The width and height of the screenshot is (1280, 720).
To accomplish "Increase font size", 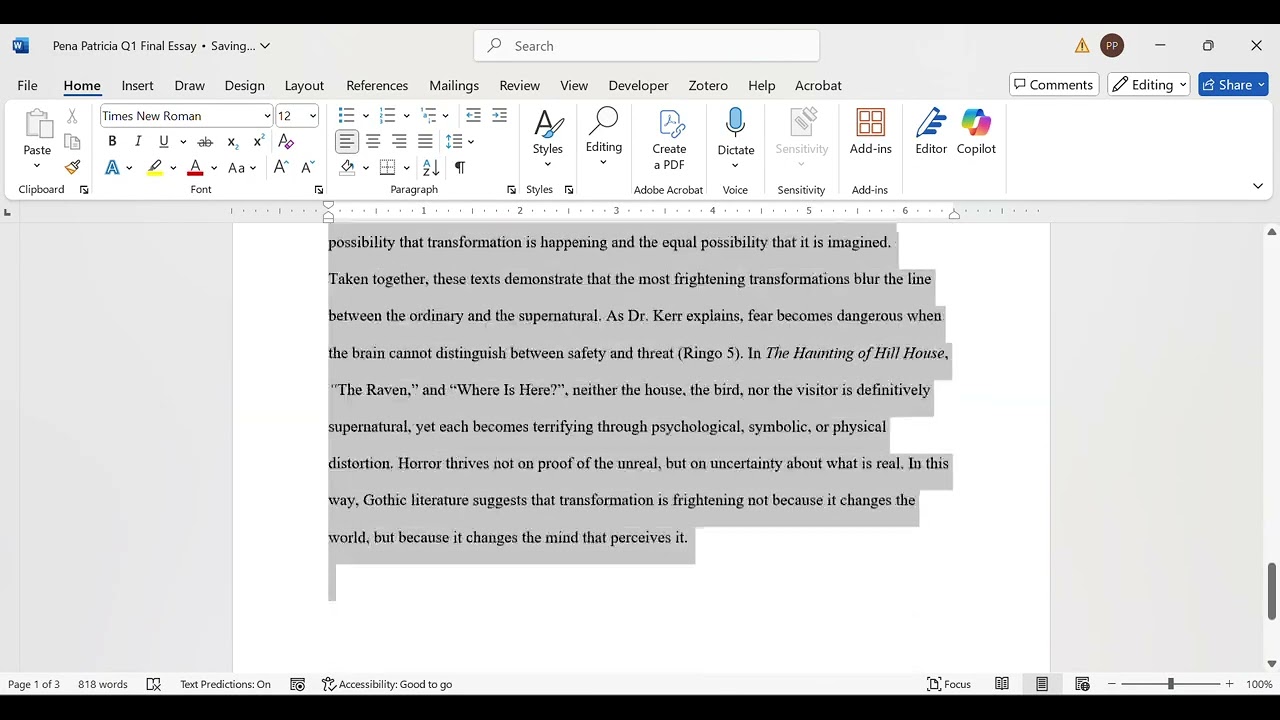I will [x=281, y=167].
